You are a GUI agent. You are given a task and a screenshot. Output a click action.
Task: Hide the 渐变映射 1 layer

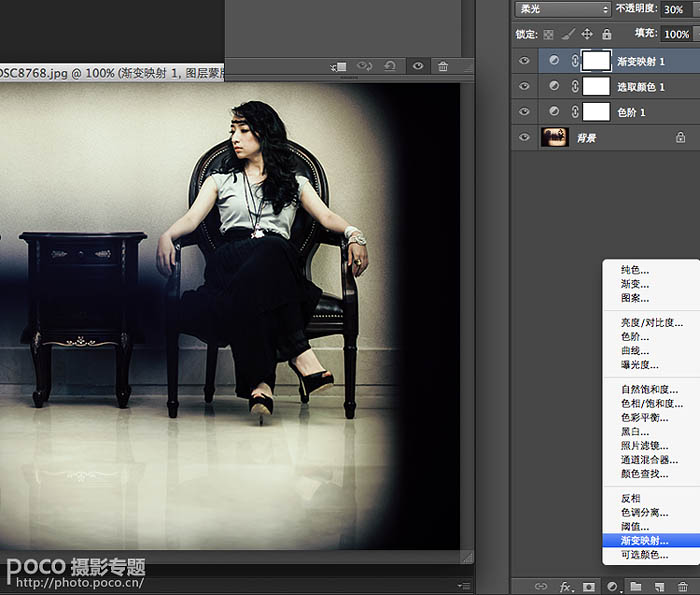click(525, 61)
